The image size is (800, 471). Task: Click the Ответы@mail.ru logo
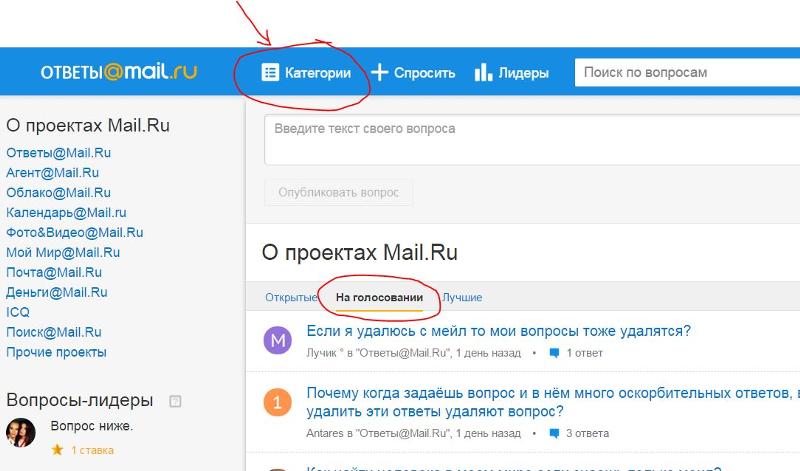[118, 72]
